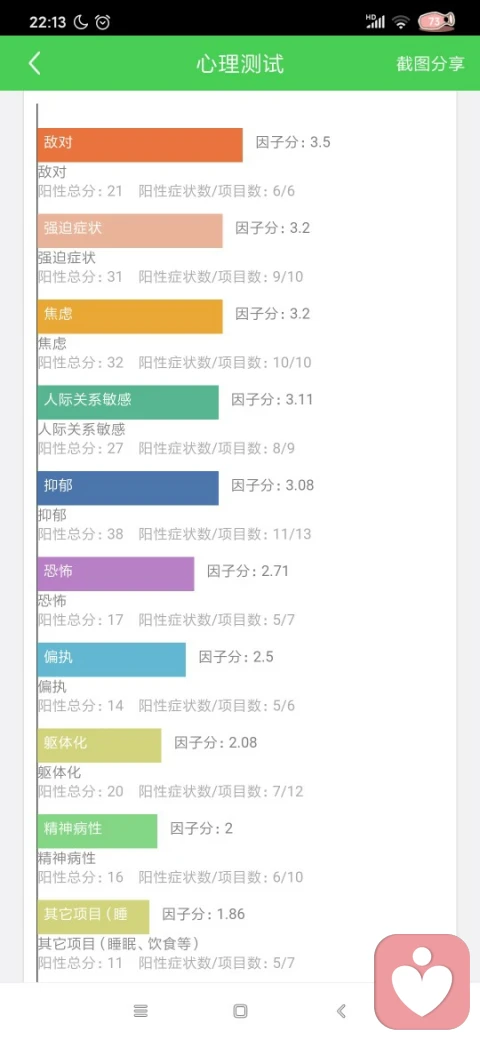Screen dimensions: 480x1040
Task: Tap 截图分享 to share screenshot
Action: tap(430, 64)
